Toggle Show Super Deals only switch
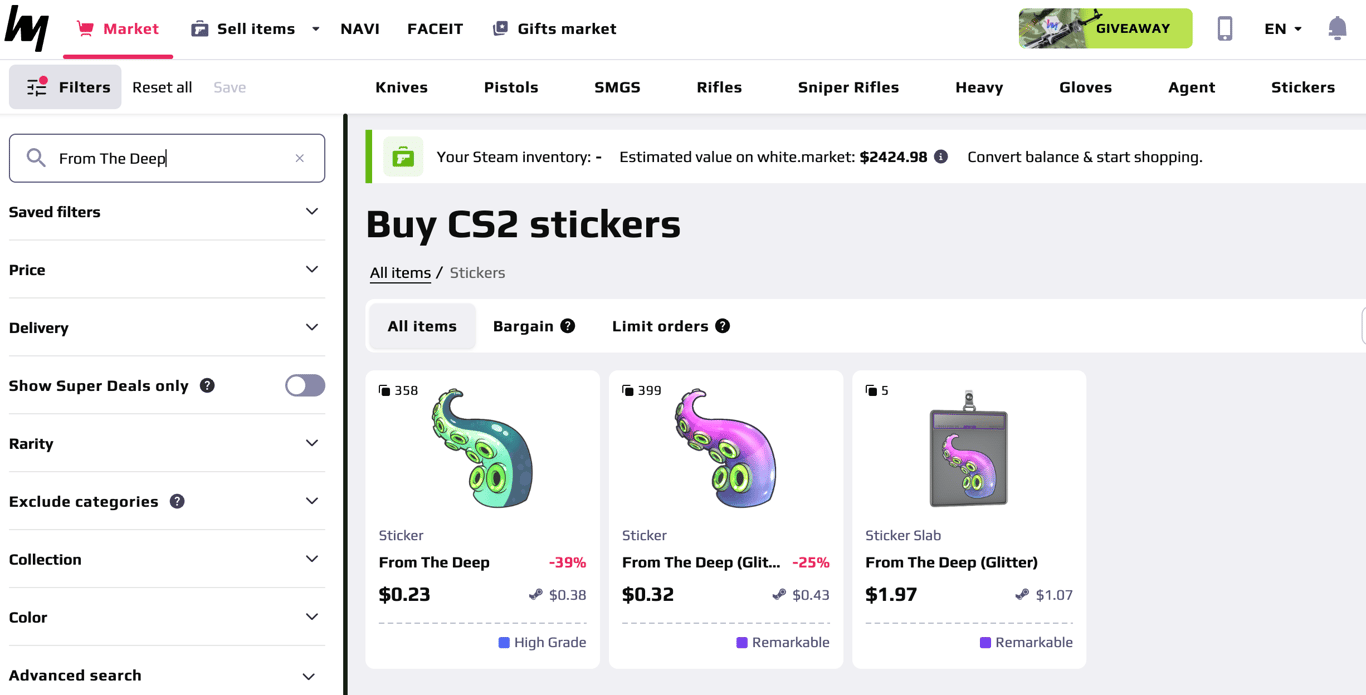The height and width of the screenshot is (695, 1366). (305, 385)
